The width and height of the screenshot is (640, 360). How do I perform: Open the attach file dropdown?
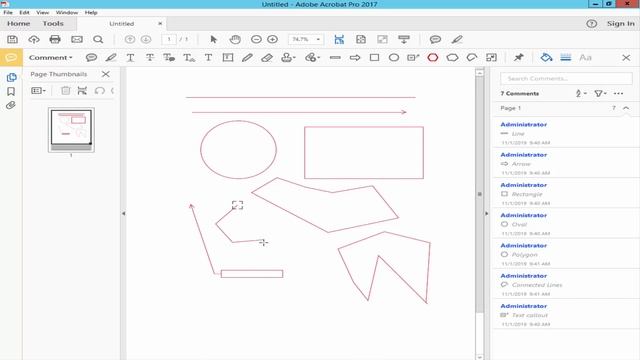tap(312, 58)
